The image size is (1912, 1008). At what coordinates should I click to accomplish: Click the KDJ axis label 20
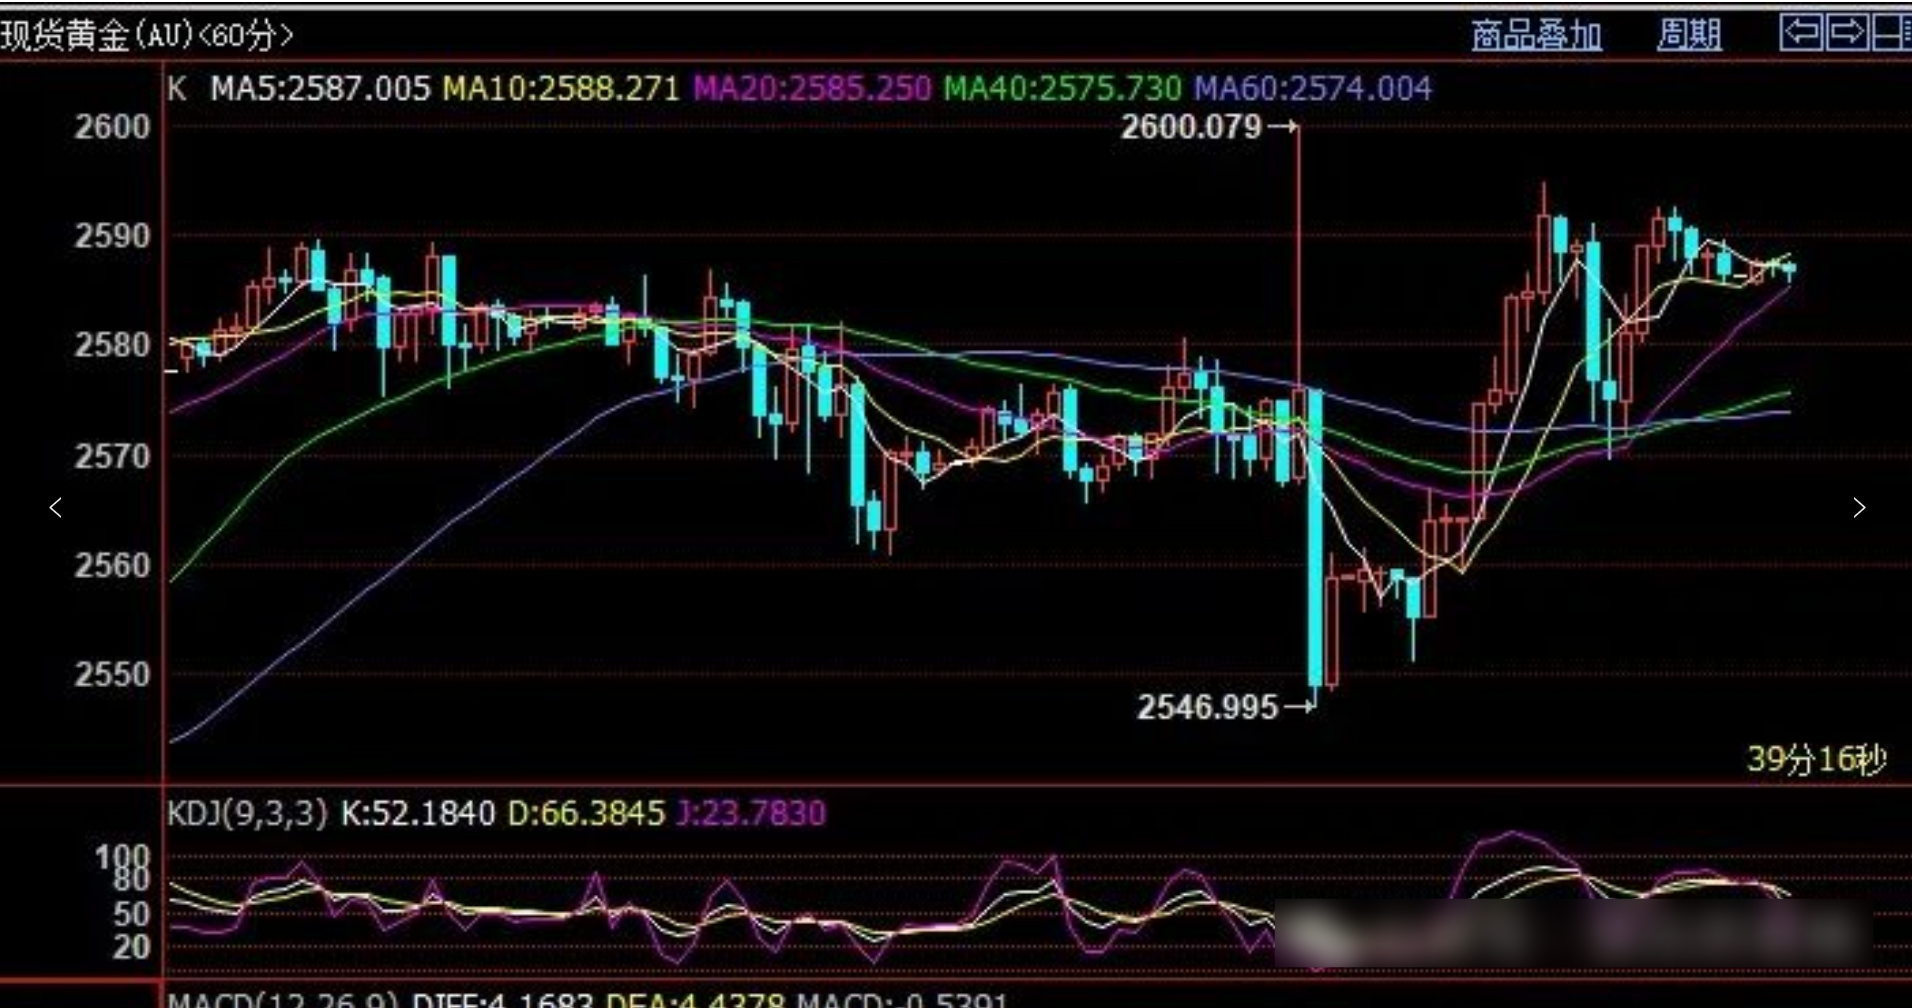(131, 946)
